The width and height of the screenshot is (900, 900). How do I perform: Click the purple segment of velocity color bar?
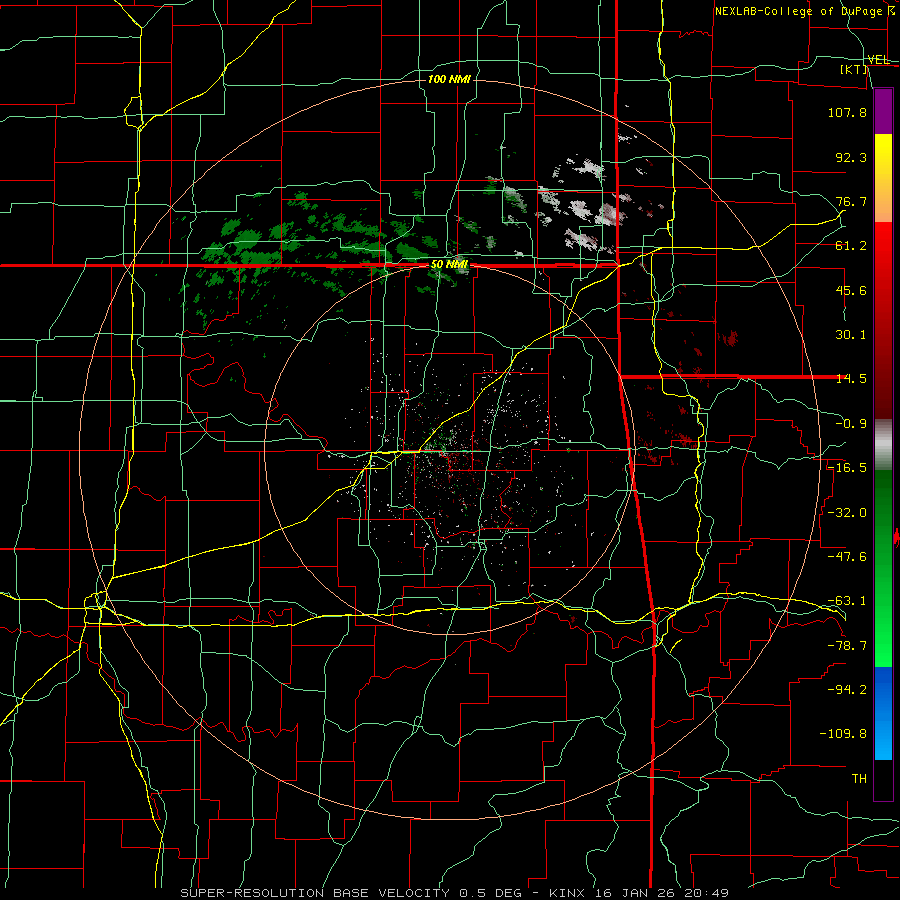tap(883, 111)
